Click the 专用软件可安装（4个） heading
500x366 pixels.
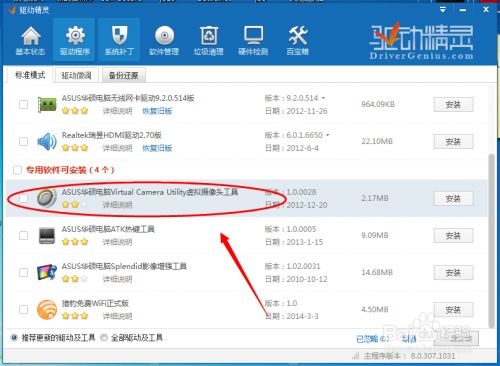pyautogui.click(x=70, y=170)
